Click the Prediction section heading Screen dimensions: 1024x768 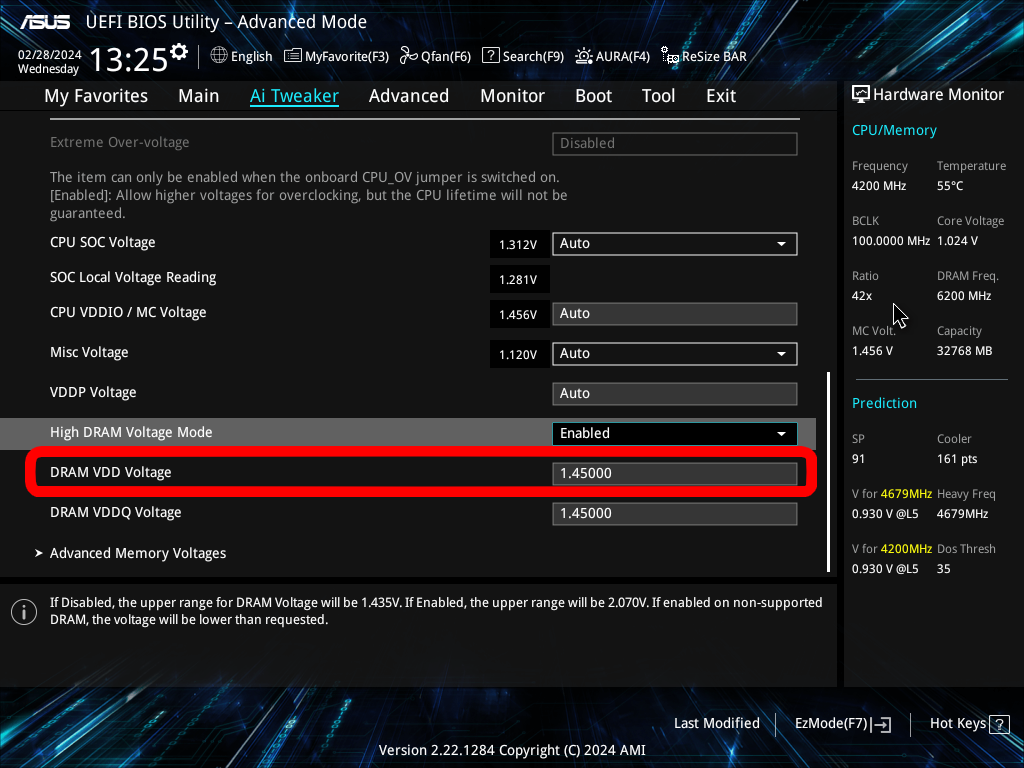[884, 403]
